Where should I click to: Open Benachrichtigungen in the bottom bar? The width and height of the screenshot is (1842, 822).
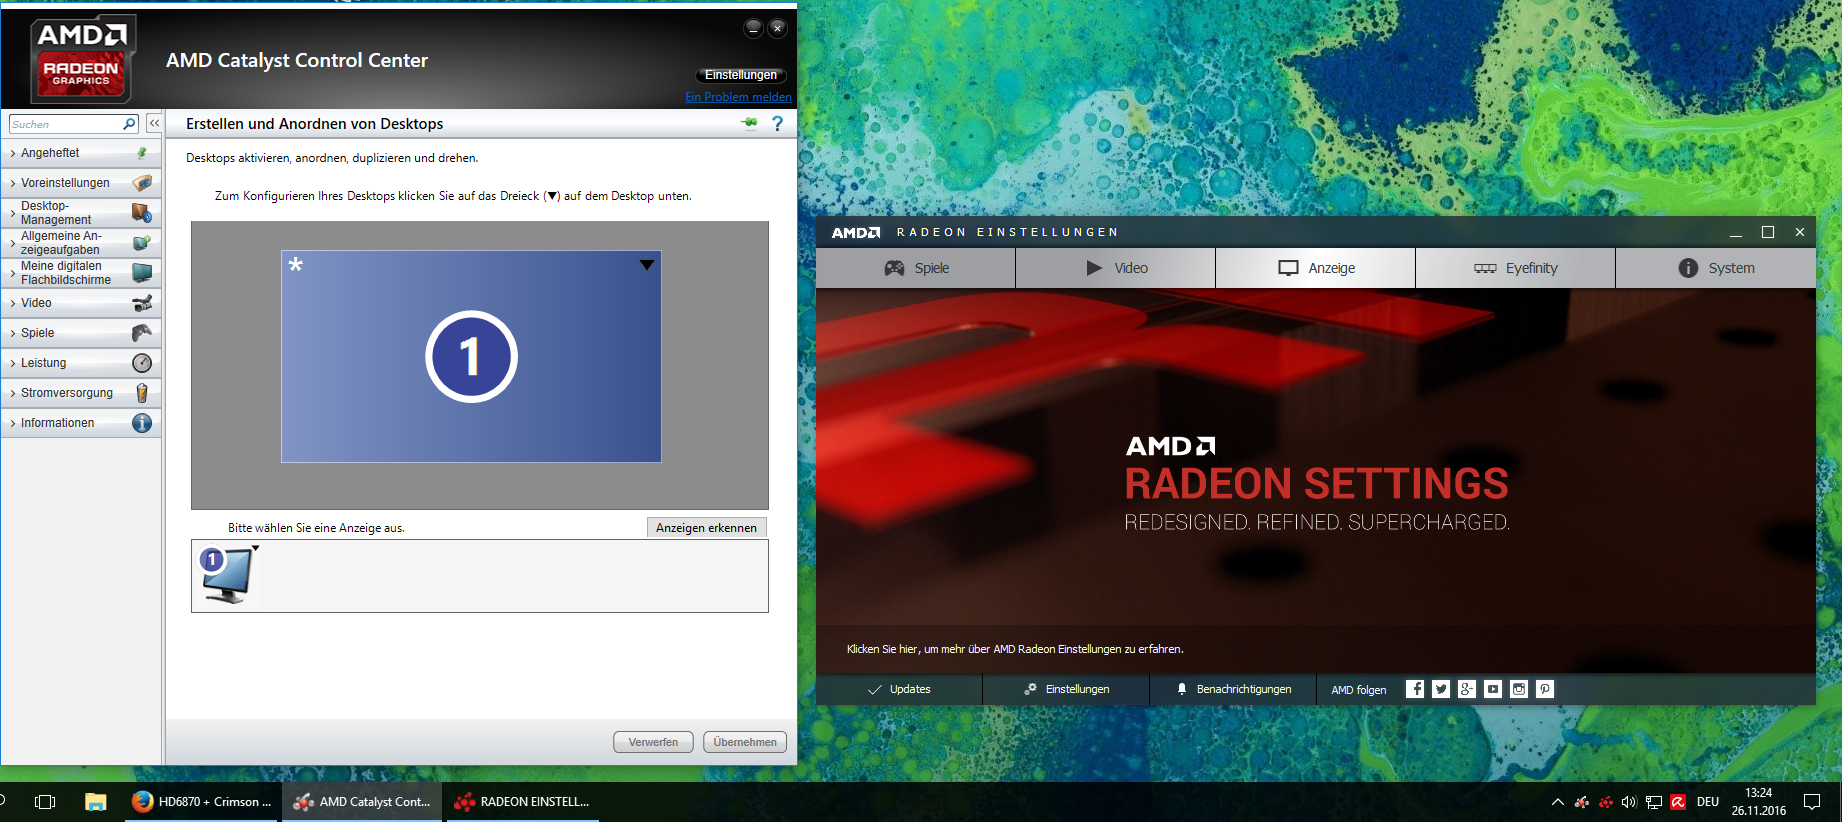pos(1233,689)
